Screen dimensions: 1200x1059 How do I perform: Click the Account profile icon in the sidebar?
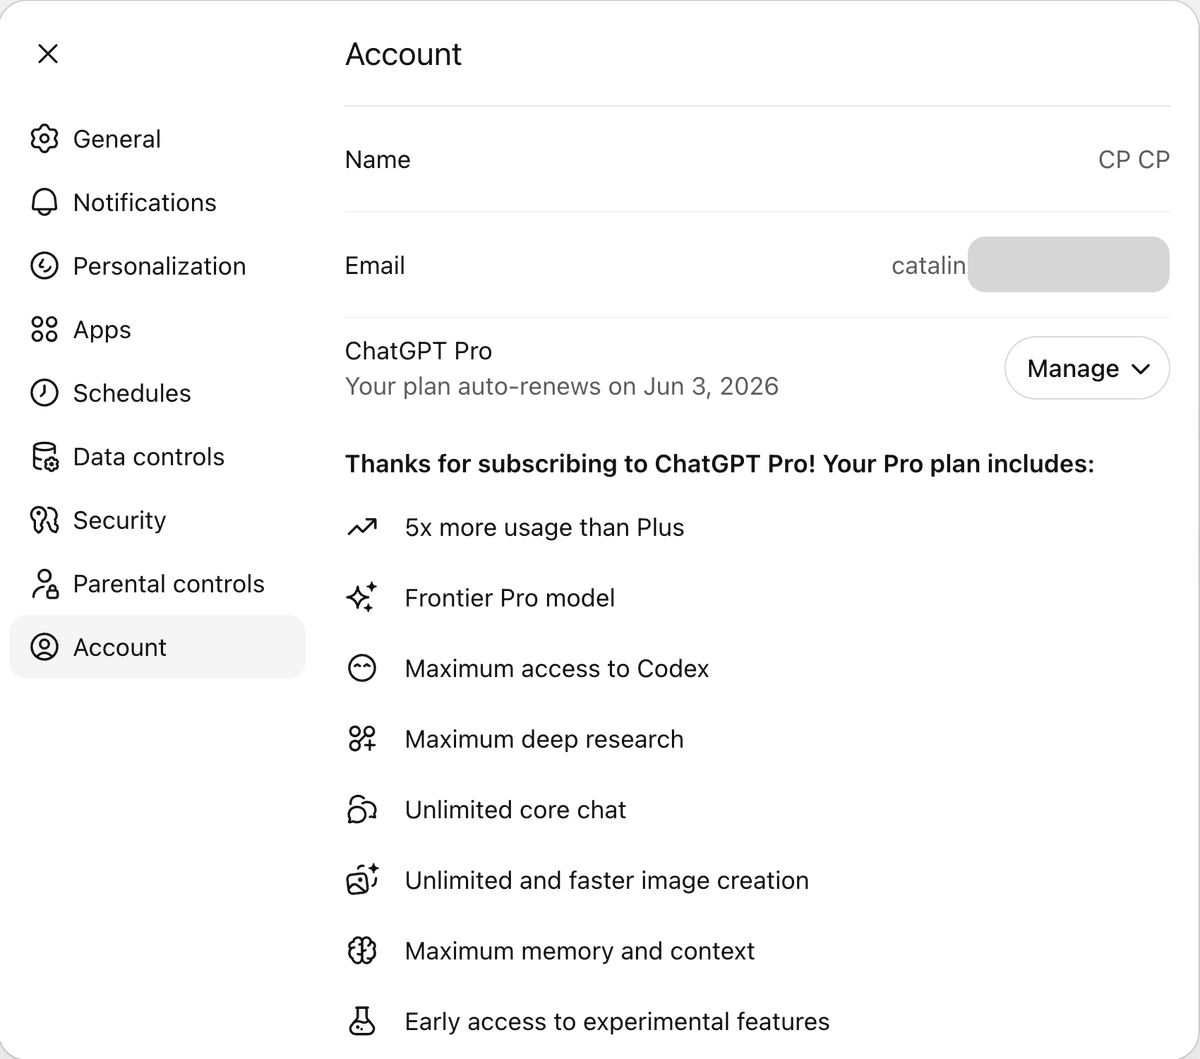tap(44, 647)
